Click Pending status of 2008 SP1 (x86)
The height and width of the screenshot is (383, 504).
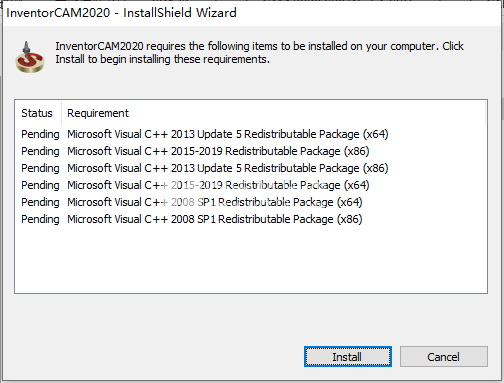40,219
